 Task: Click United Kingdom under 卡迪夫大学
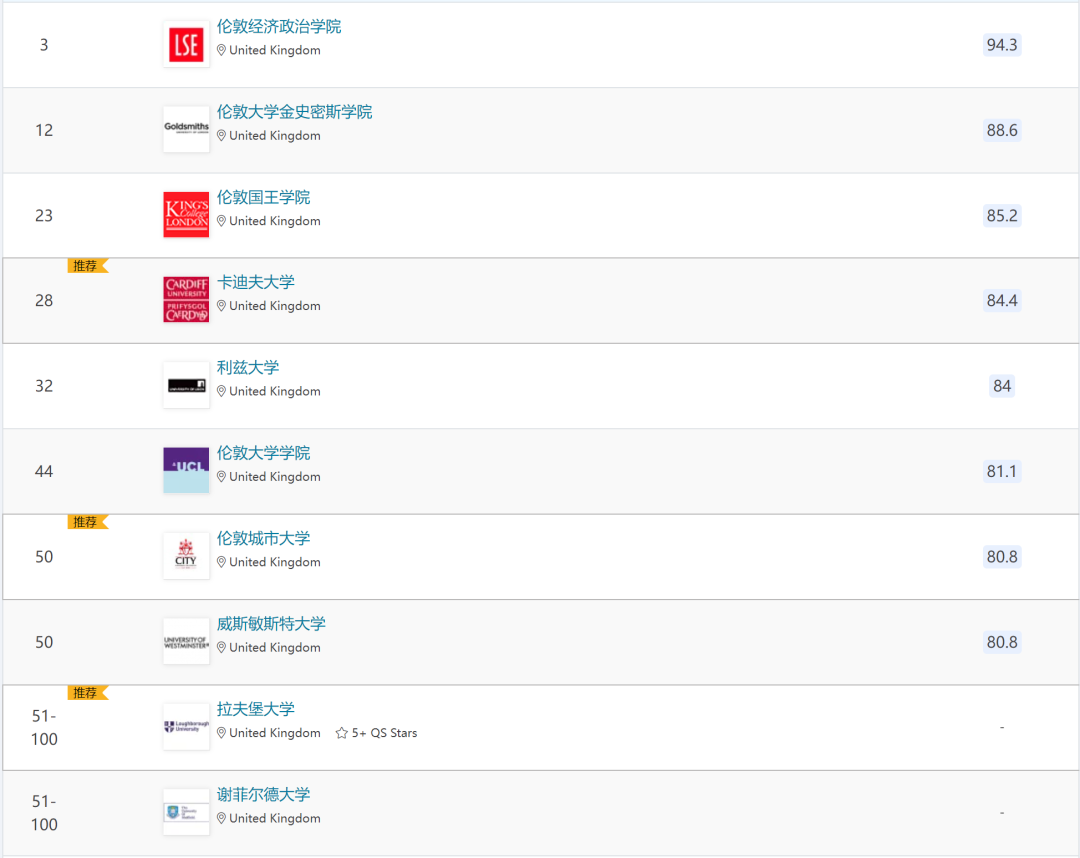click(x=275, y=306)
